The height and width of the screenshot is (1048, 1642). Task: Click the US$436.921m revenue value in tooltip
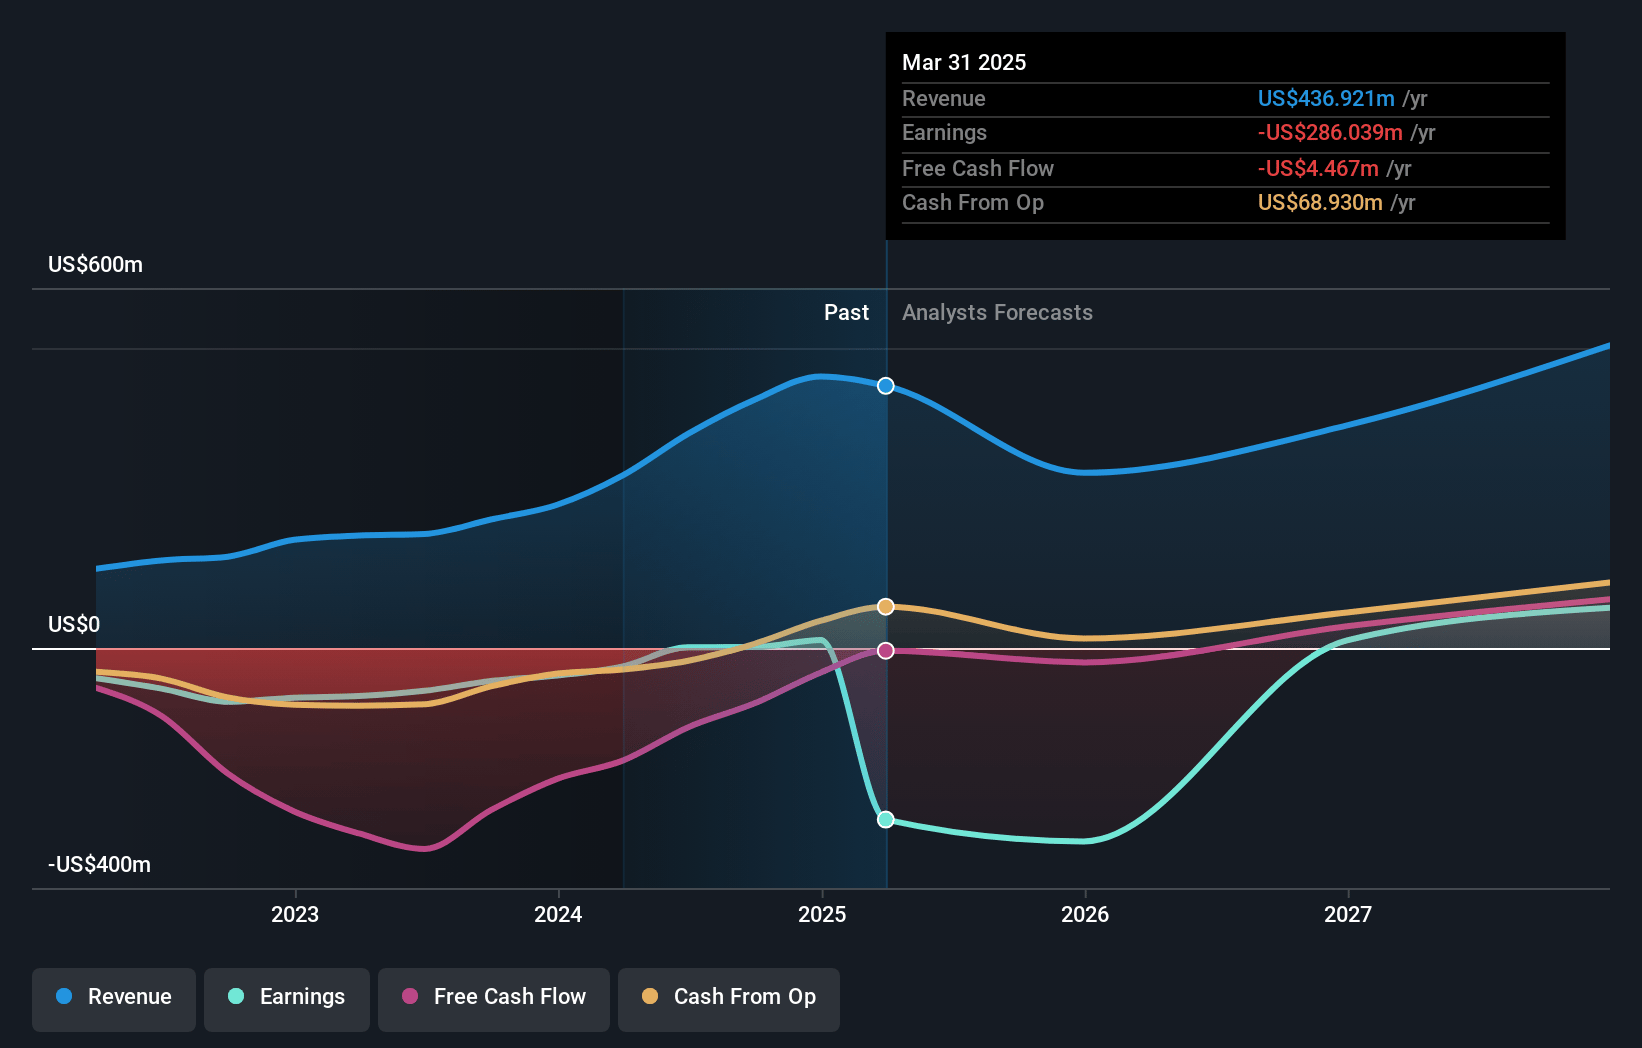(1326, 99)
